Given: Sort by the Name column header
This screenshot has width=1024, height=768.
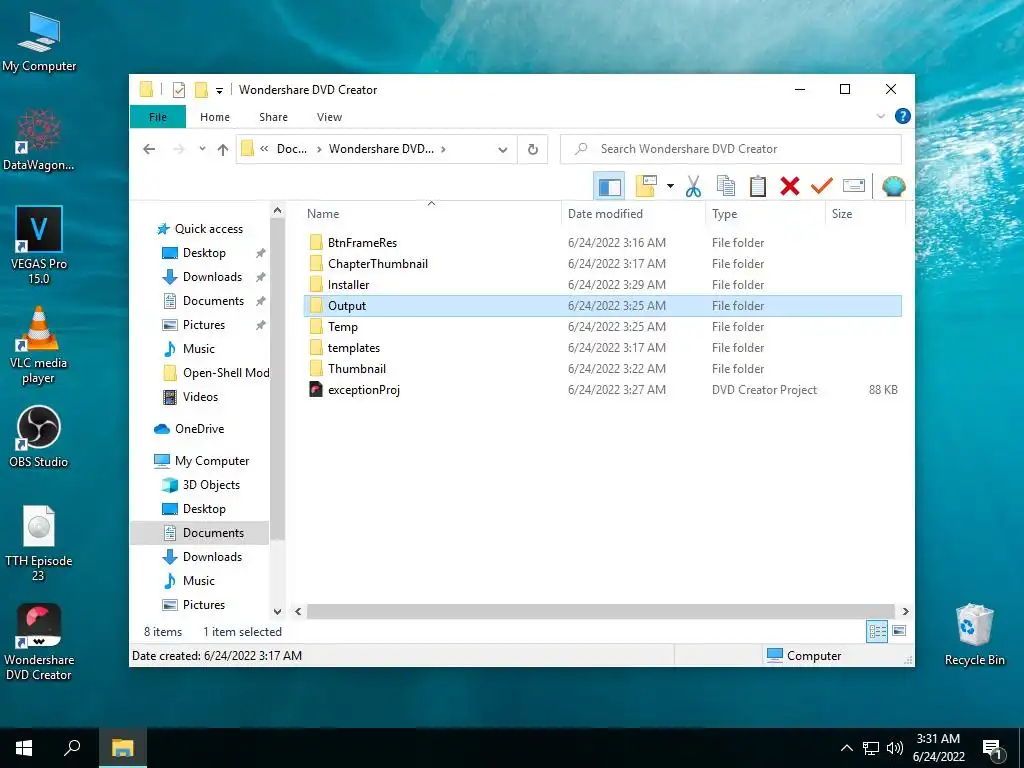Looking at the screenshot, I should click(323, 214).
